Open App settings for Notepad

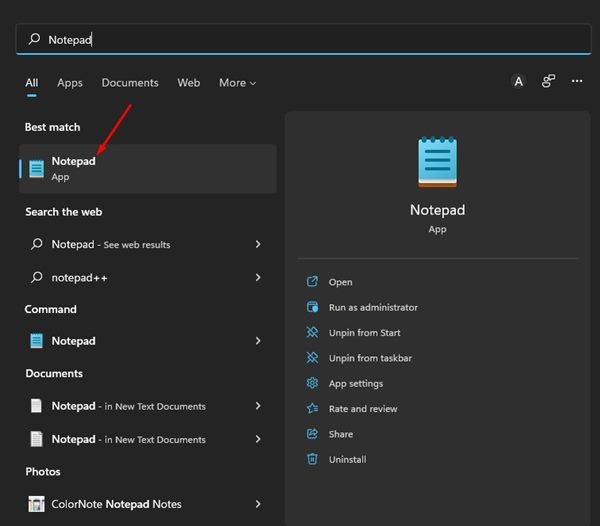(x=355, y=384)
